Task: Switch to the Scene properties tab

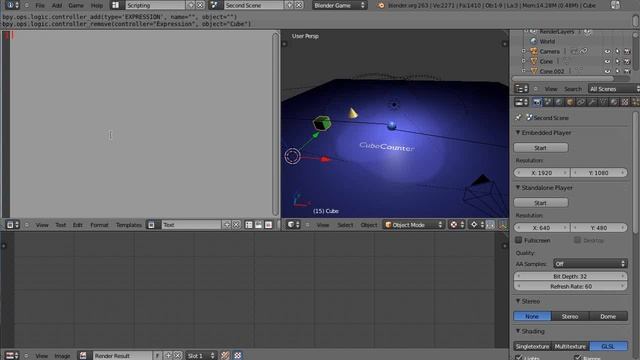Action: (548, 102)
